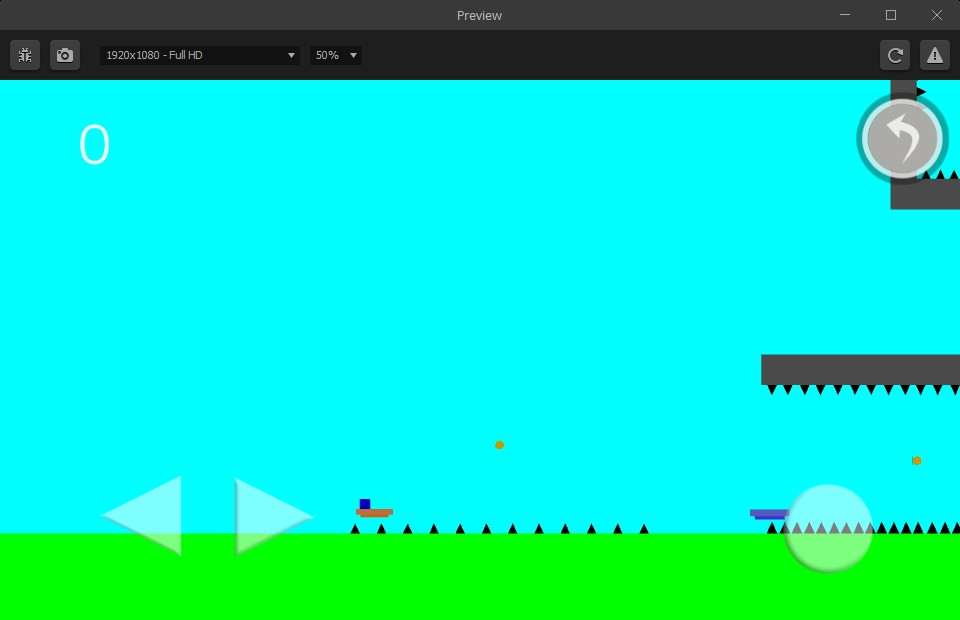Click the orange coin above the spikes
This screenshot has width=960, height=620.
pos(500,445)
